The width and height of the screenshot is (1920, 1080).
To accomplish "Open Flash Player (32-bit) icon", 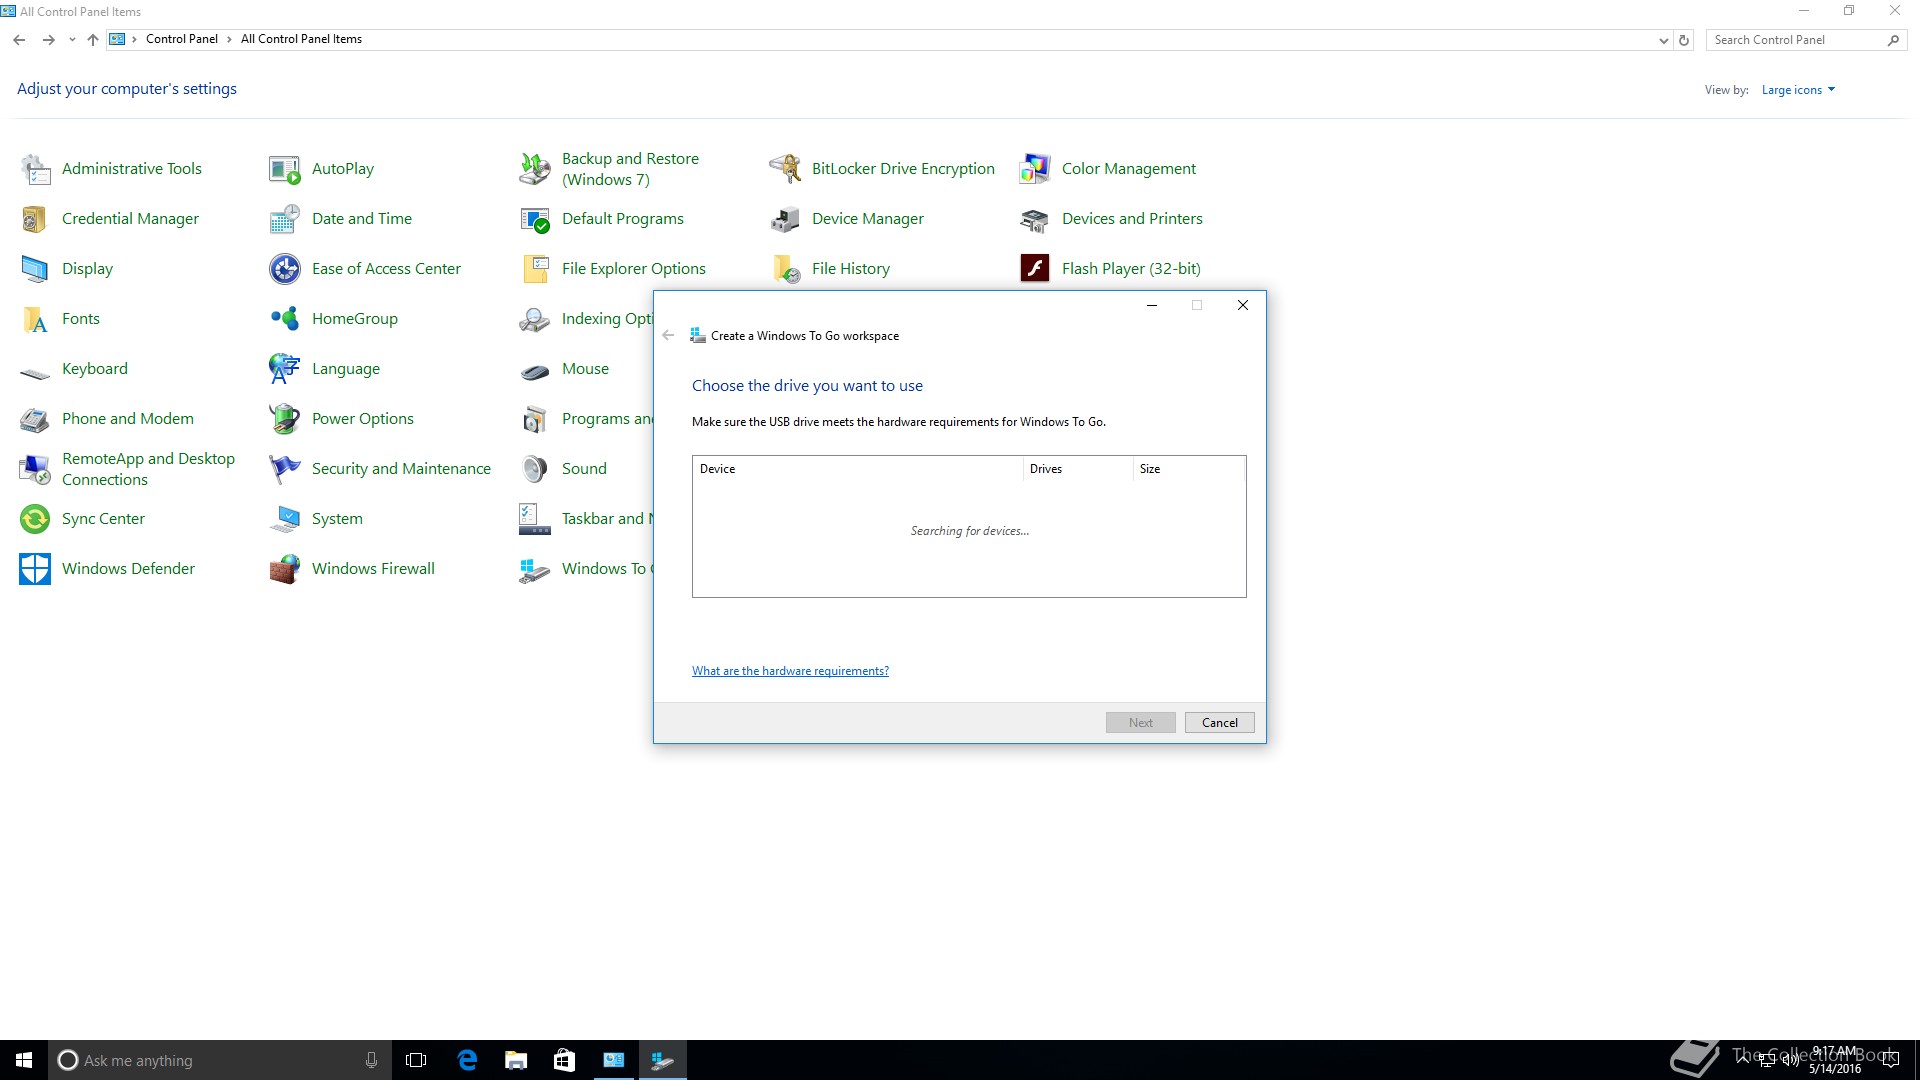I will pyautogui.click(x=1035, y=269).
